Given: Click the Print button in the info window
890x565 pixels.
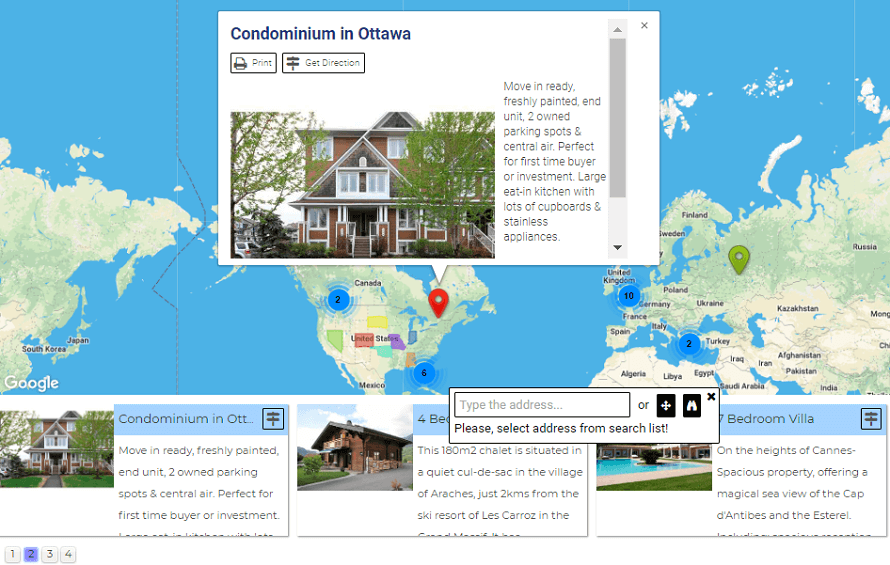Looking at the screenshot, I should click(x=253, y=63).
